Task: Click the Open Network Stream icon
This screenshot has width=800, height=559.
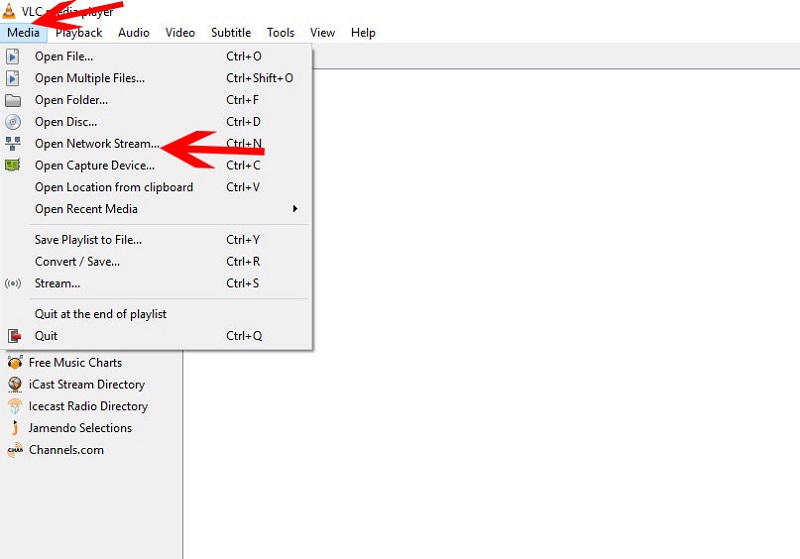Action: click(x=13, y=144)
